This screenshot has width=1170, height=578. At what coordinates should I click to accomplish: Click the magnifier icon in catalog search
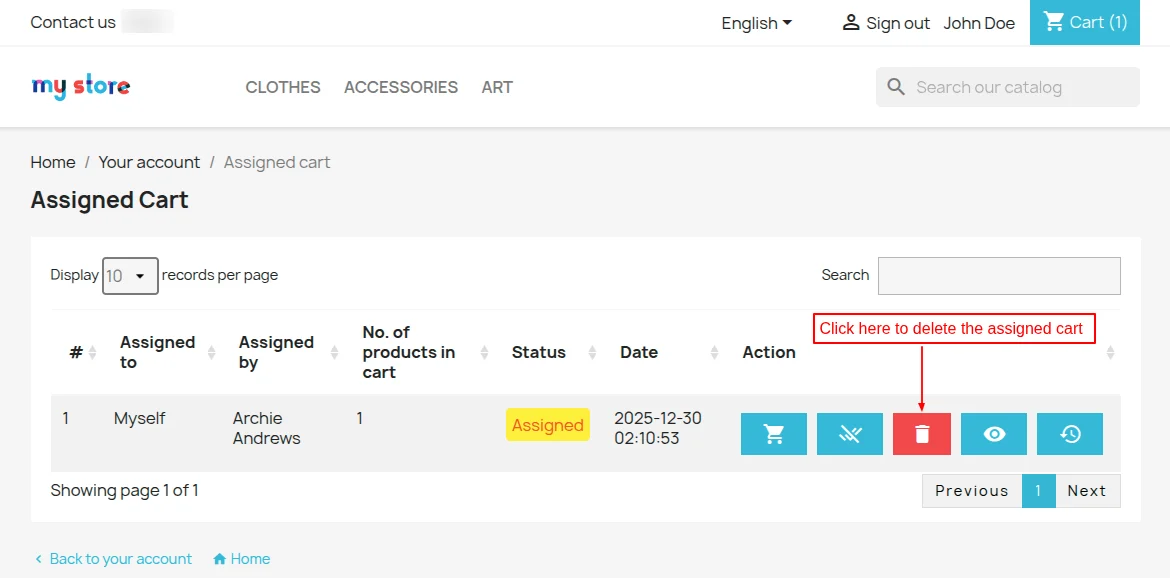896,87
